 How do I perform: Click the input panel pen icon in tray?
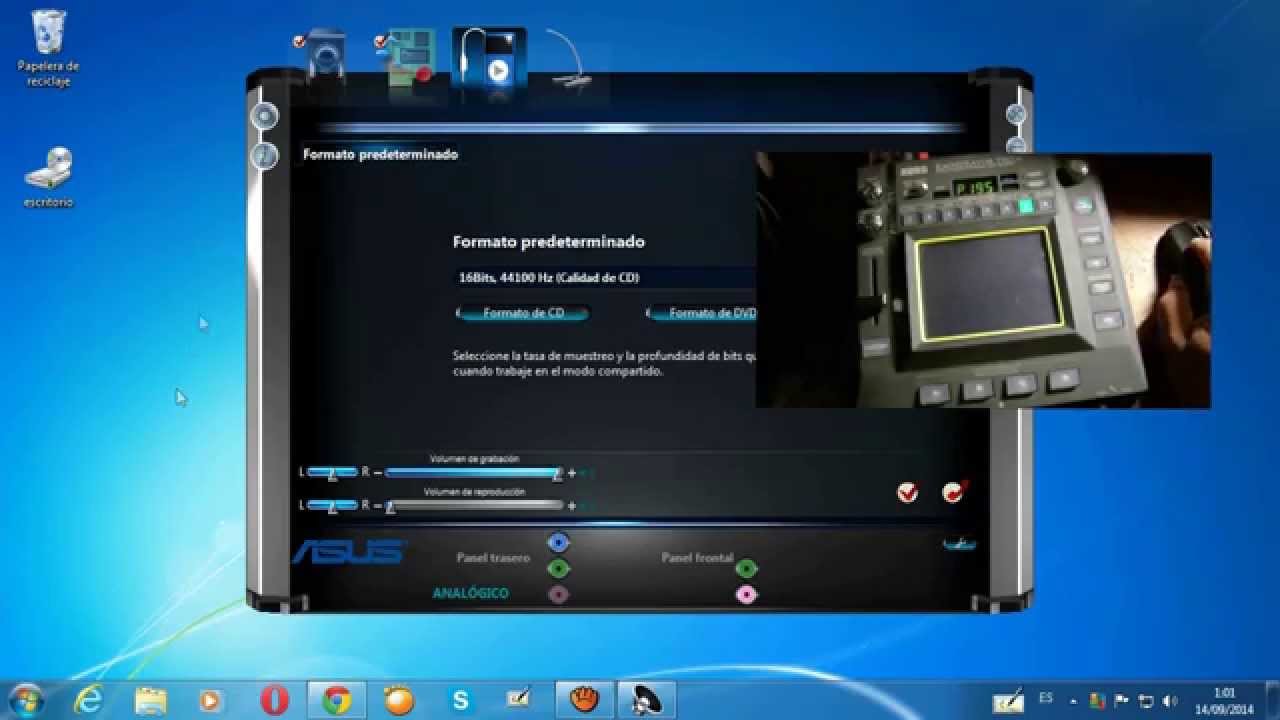click(x=1008, y=701)
